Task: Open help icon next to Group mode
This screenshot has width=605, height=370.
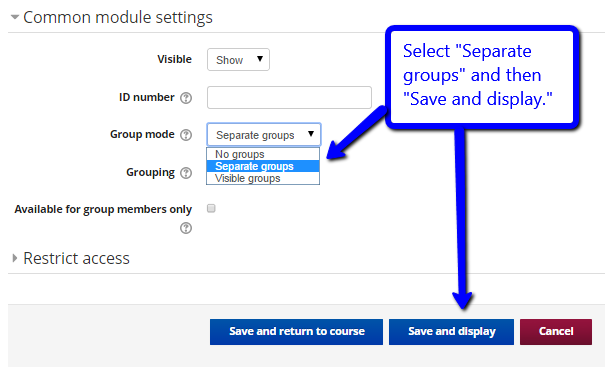Action: (186, 135)
